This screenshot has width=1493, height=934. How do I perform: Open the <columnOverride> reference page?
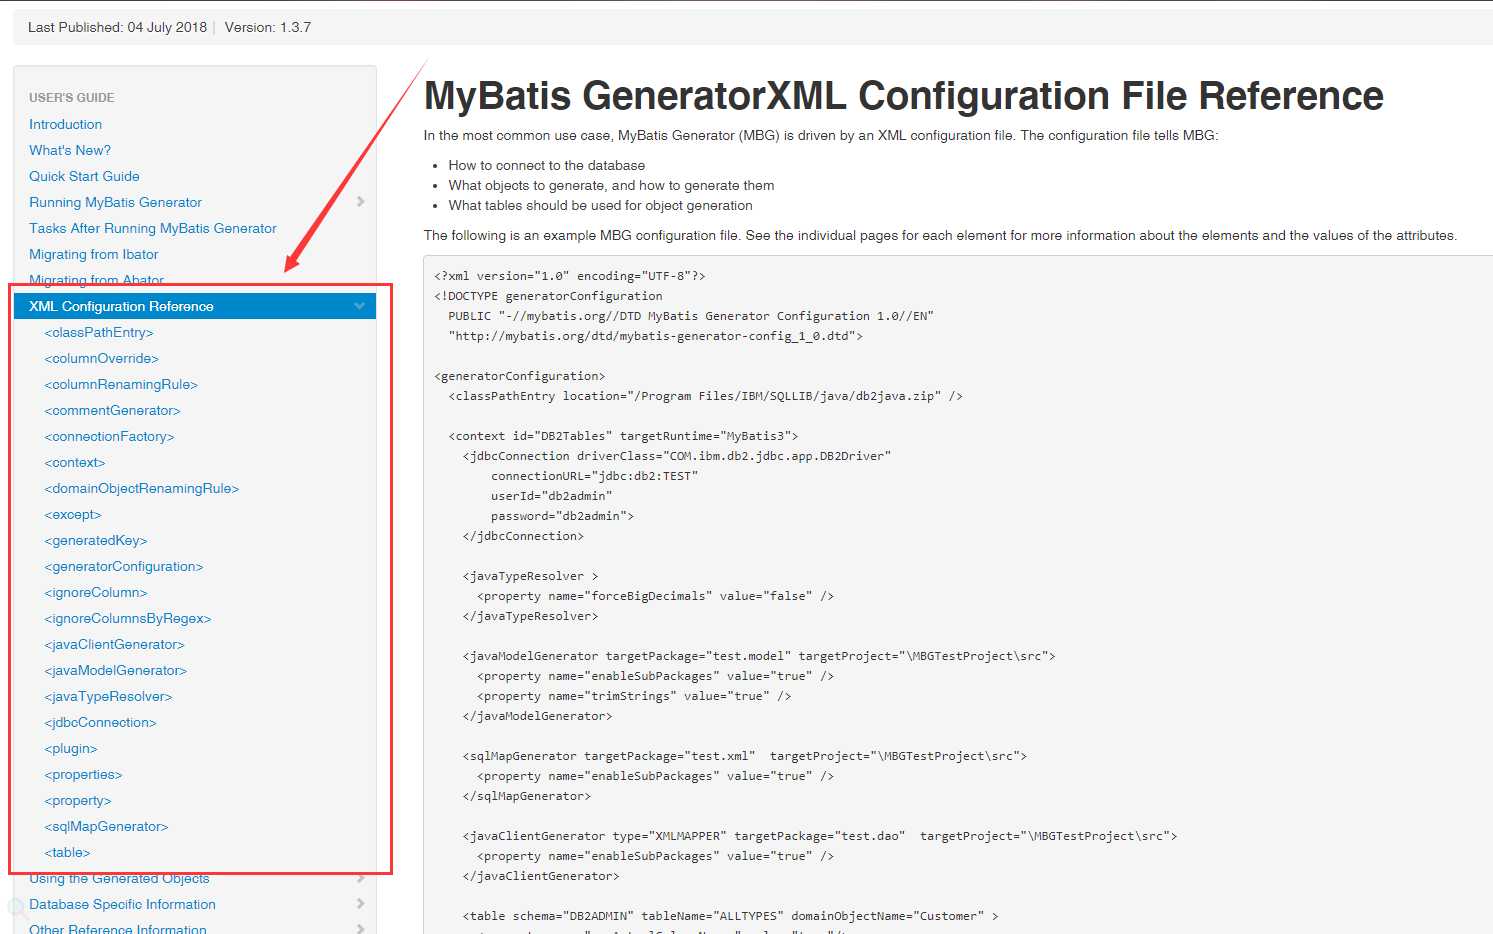coord(102,358)
